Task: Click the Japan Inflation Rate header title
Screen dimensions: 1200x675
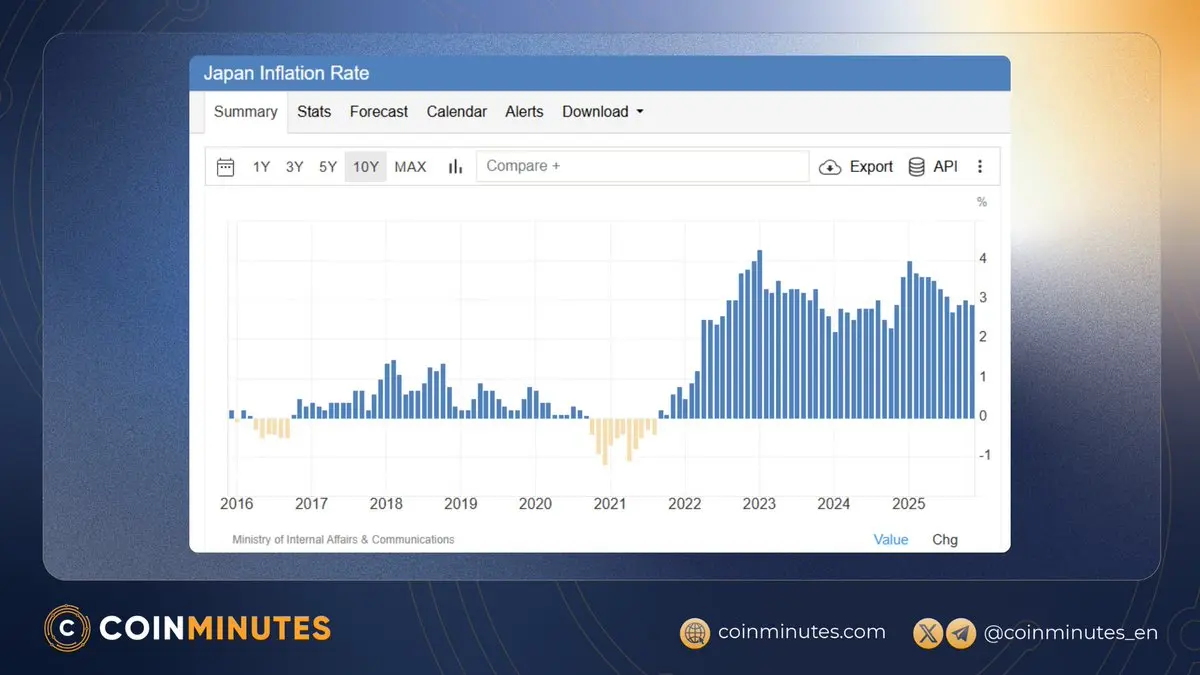Action: (x=286, y=73)
